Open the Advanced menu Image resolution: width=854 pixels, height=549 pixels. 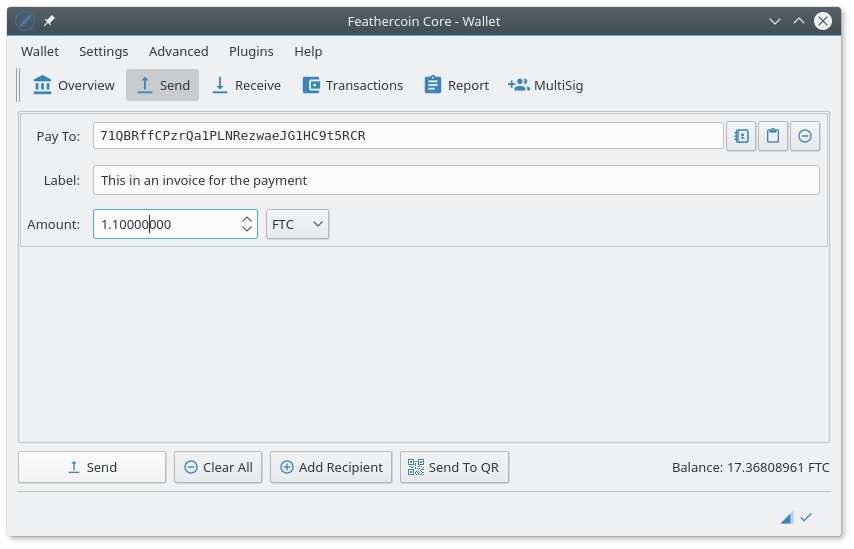[x=179, y=52]
